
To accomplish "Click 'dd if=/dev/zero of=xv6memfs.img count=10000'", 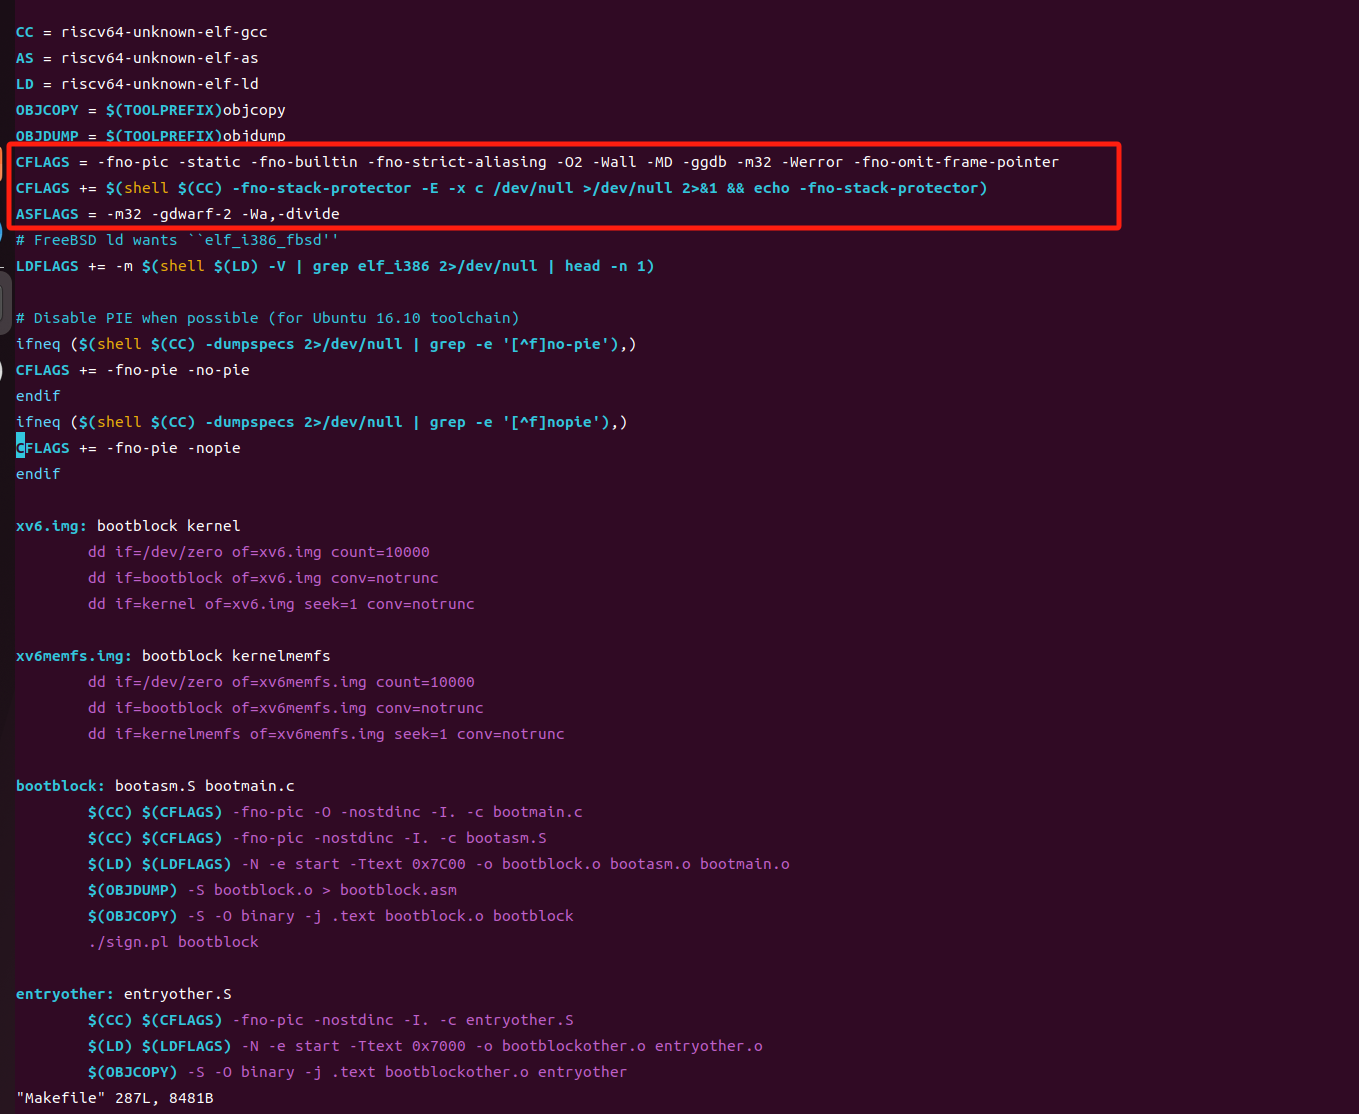I will click(x=281, y=682).
